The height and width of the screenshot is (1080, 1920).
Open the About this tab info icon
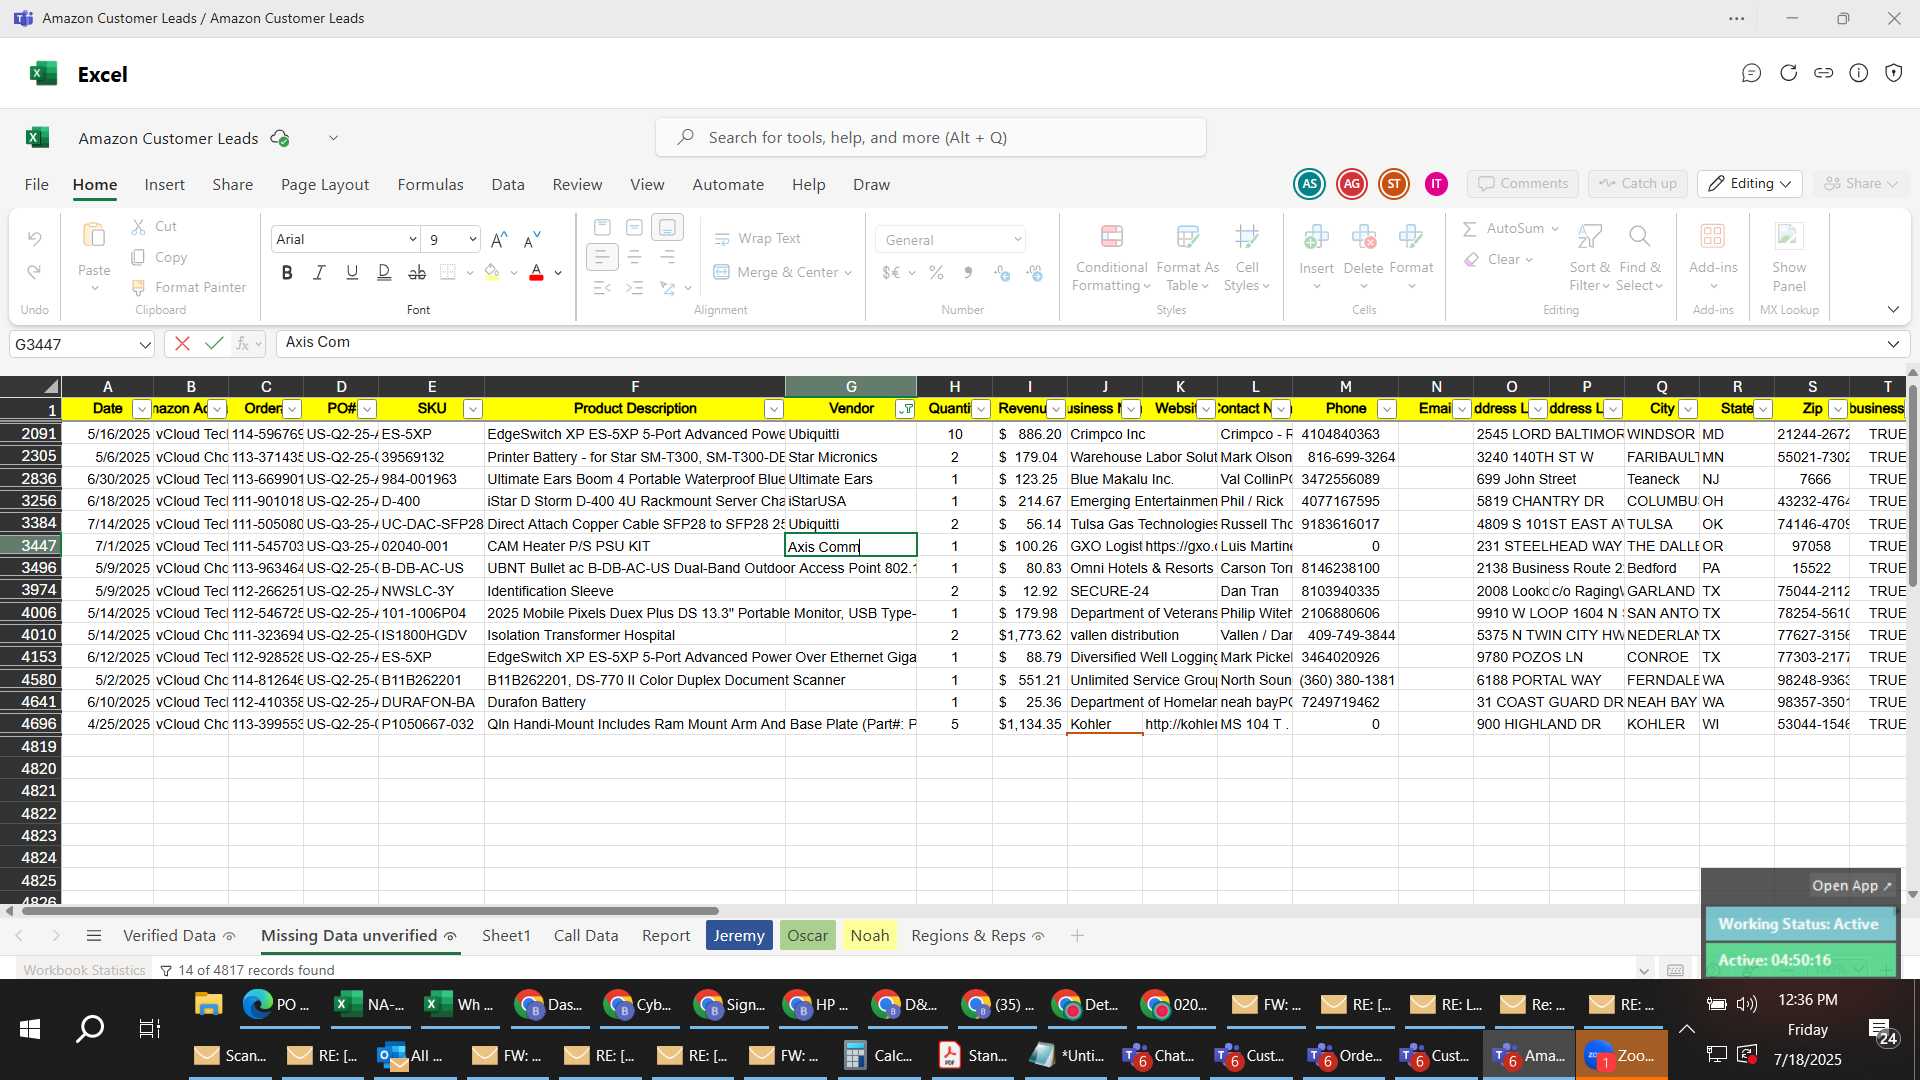point(1858,73)
